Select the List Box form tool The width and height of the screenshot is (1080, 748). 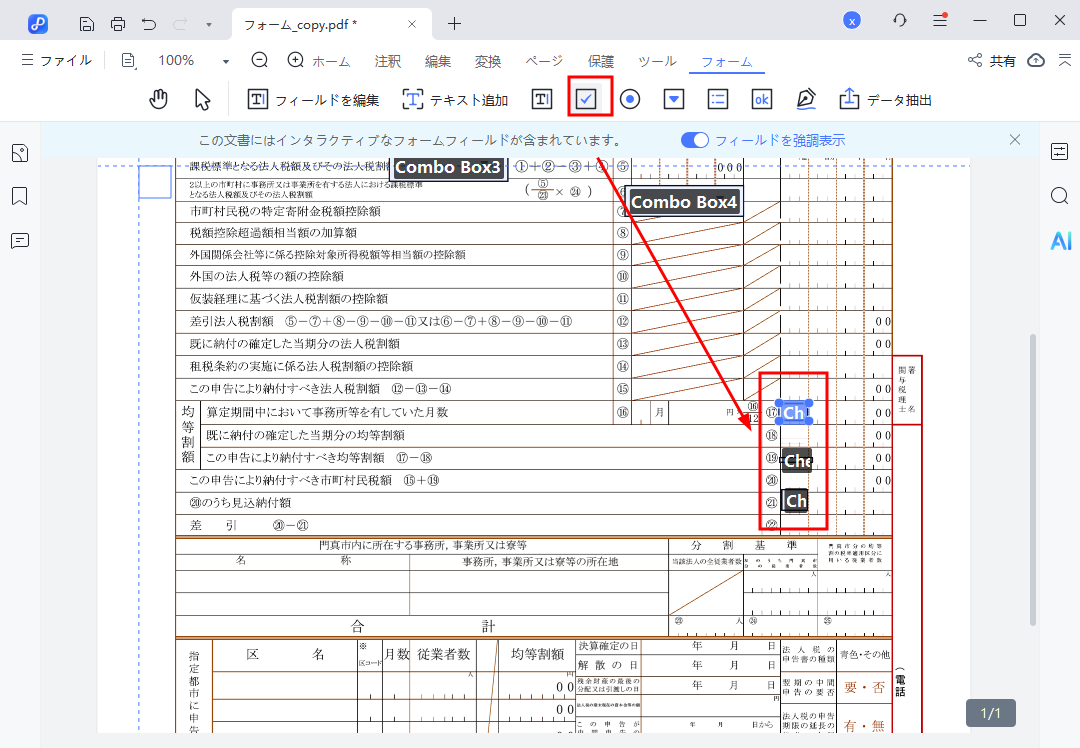pos(717,98)
